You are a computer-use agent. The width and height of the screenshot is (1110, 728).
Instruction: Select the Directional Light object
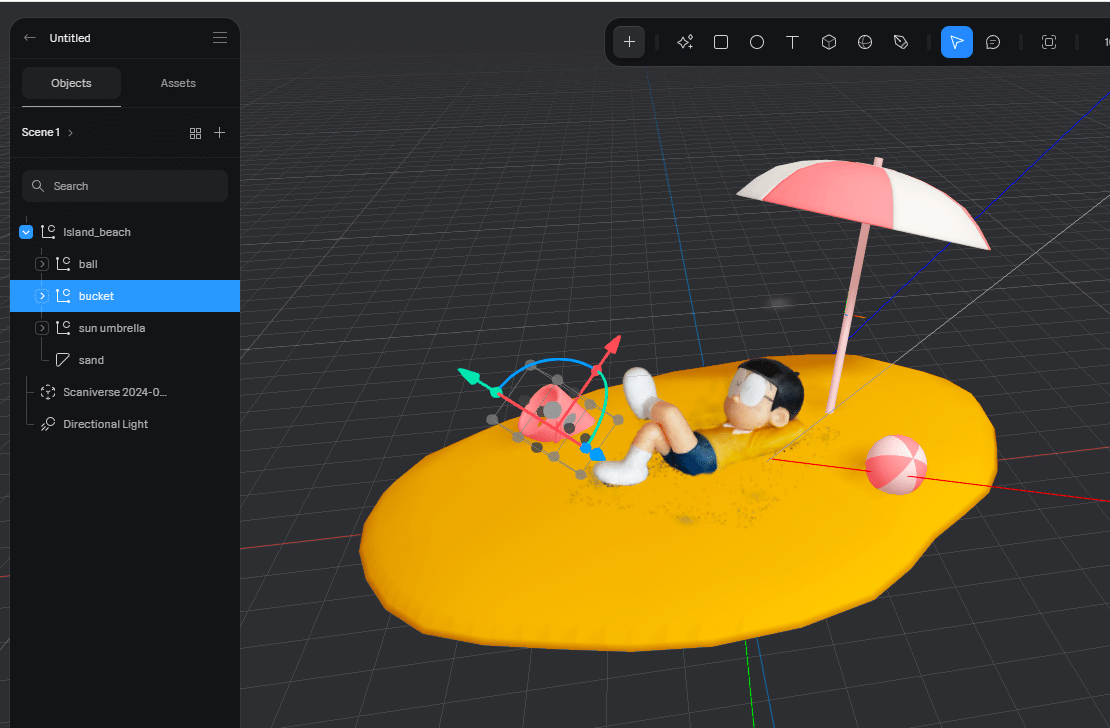[x=125, y=423]
